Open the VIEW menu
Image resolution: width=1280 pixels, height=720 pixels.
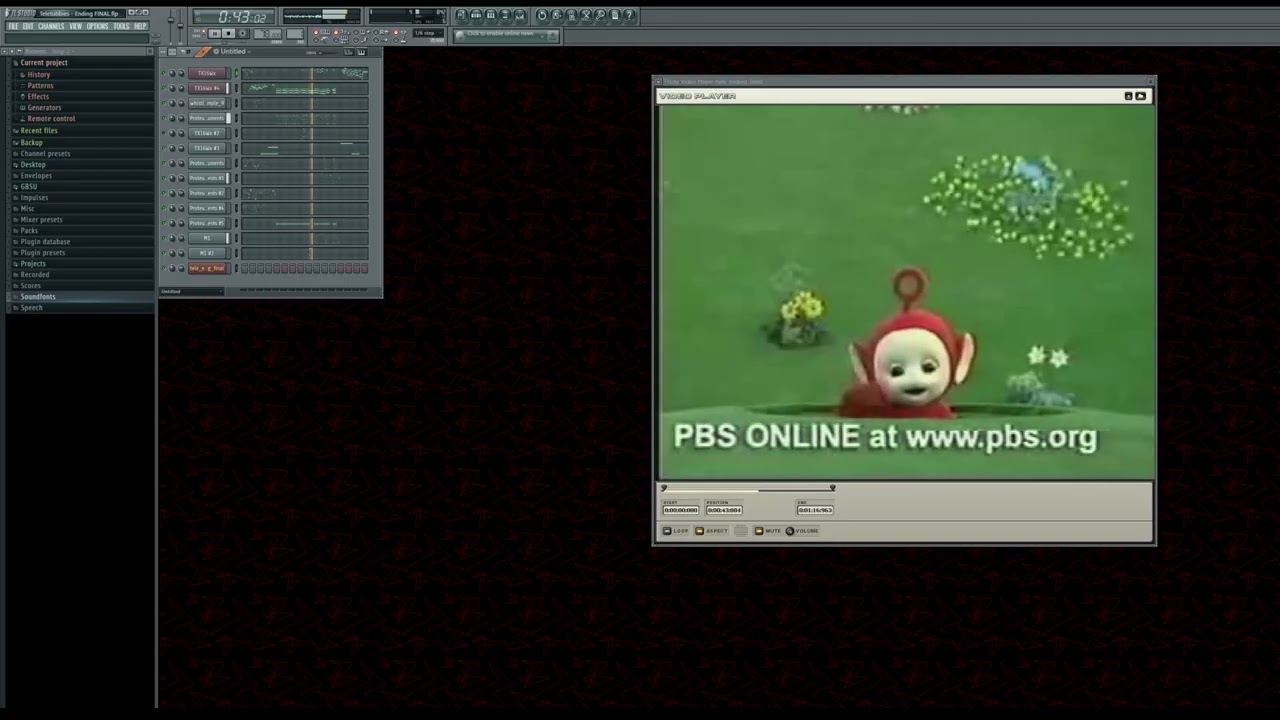[x=75, y=26]
